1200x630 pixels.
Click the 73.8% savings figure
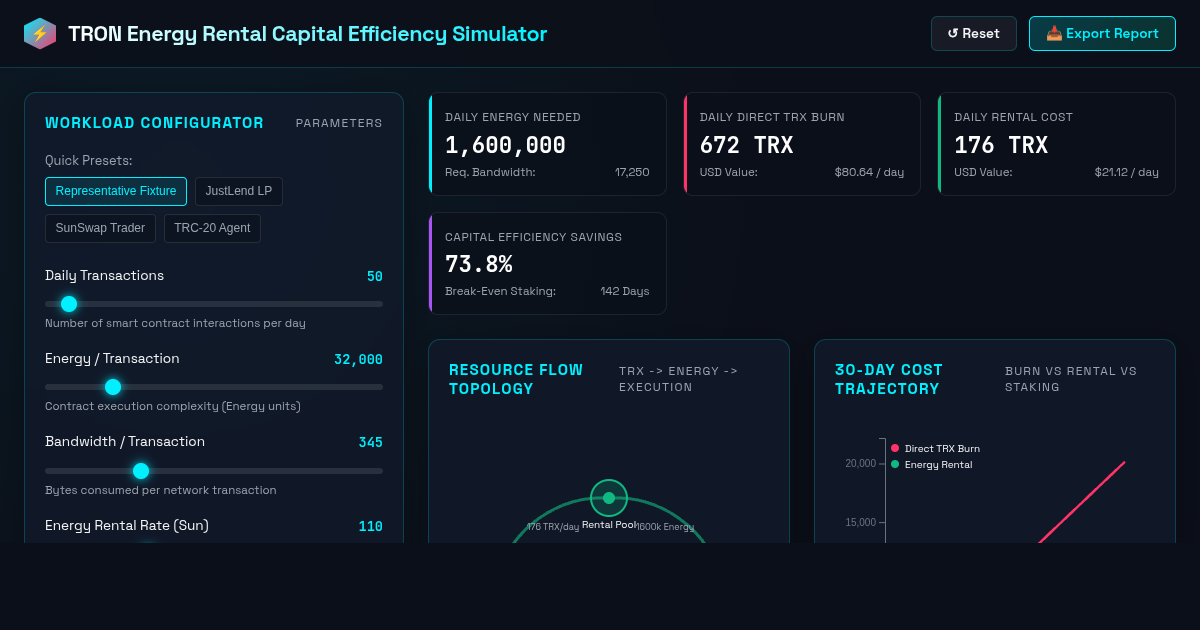click(x=479, y=265)
